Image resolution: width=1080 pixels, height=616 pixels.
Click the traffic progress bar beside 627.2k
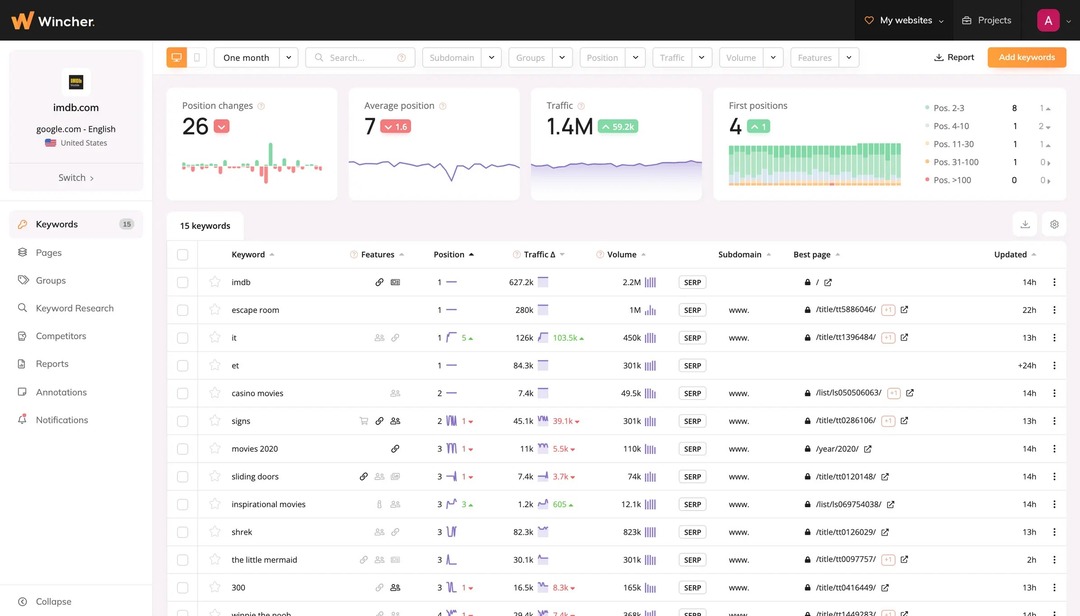(541, 282)
